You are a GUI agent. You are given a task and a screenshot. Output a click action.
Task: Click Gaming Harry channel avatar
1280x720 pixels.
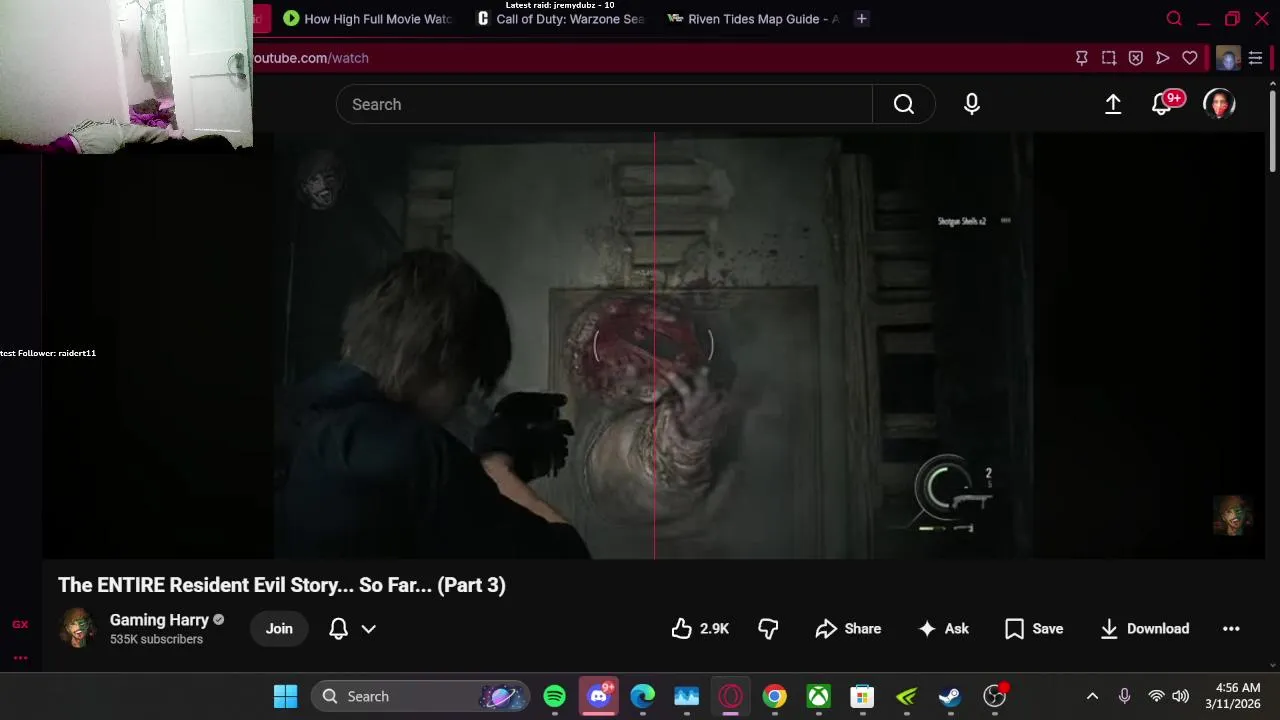[77, 628]
